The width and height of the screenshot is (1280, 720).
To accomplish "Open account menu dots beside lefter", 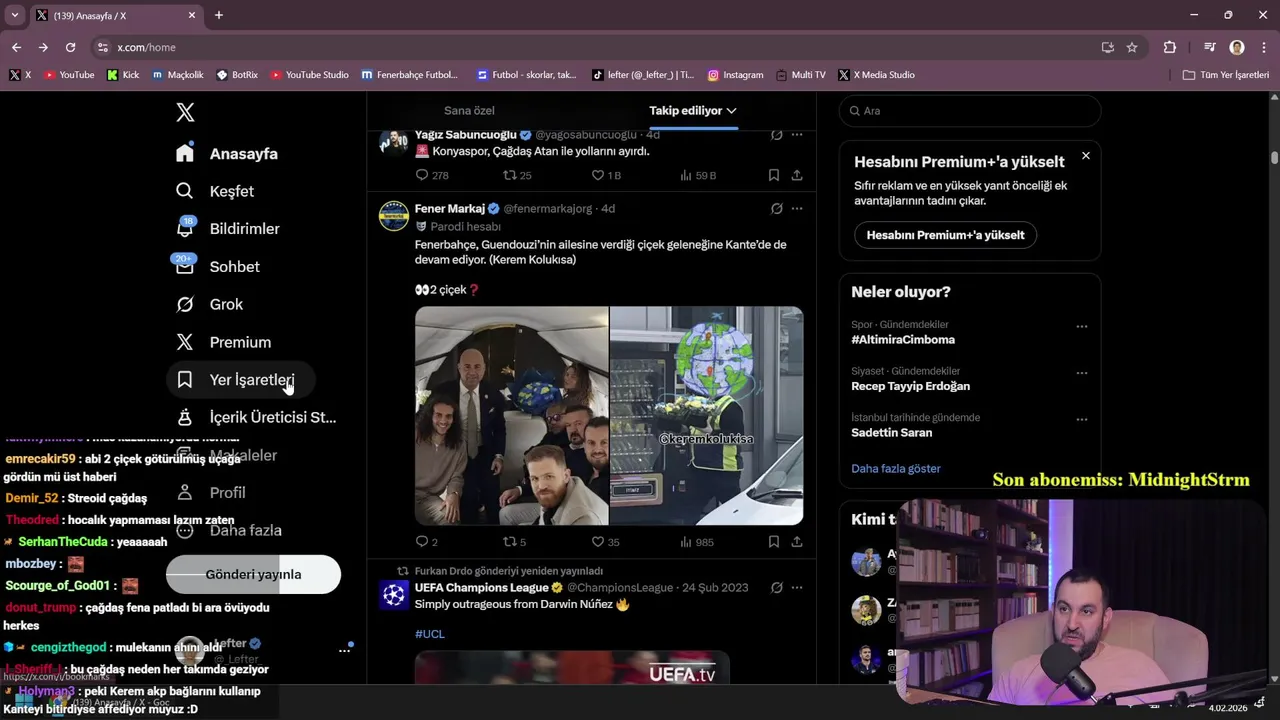I will [x=344, y=650].
